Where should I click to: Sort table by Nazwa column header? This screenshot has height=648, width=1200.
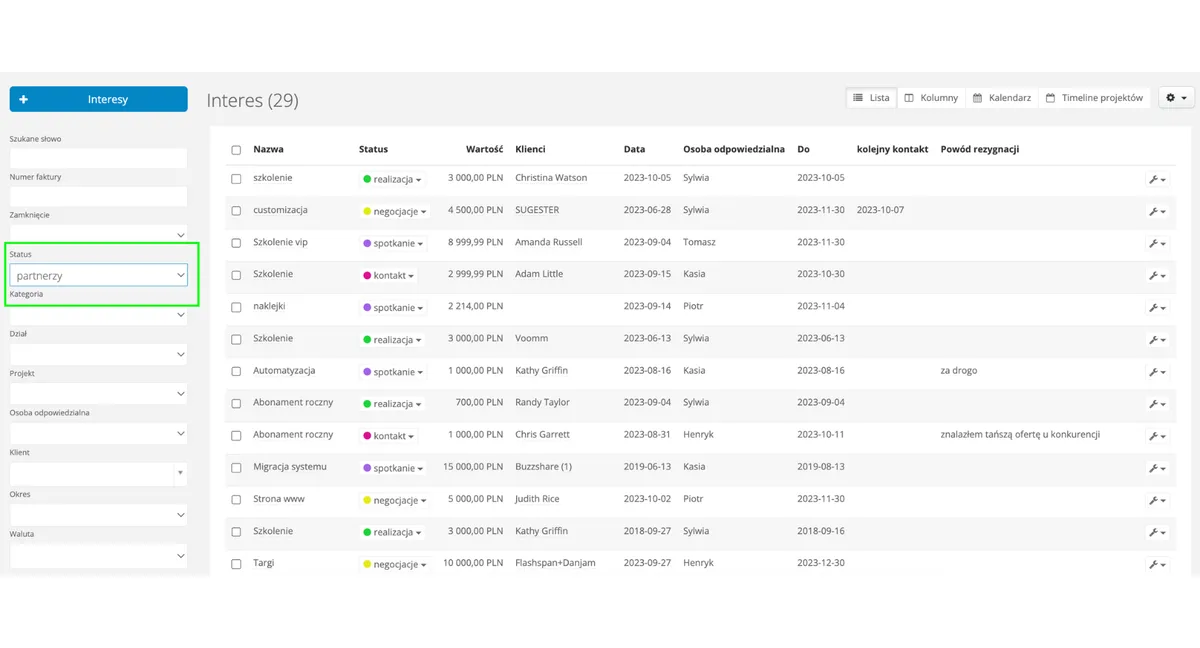[x=268, y=149]
